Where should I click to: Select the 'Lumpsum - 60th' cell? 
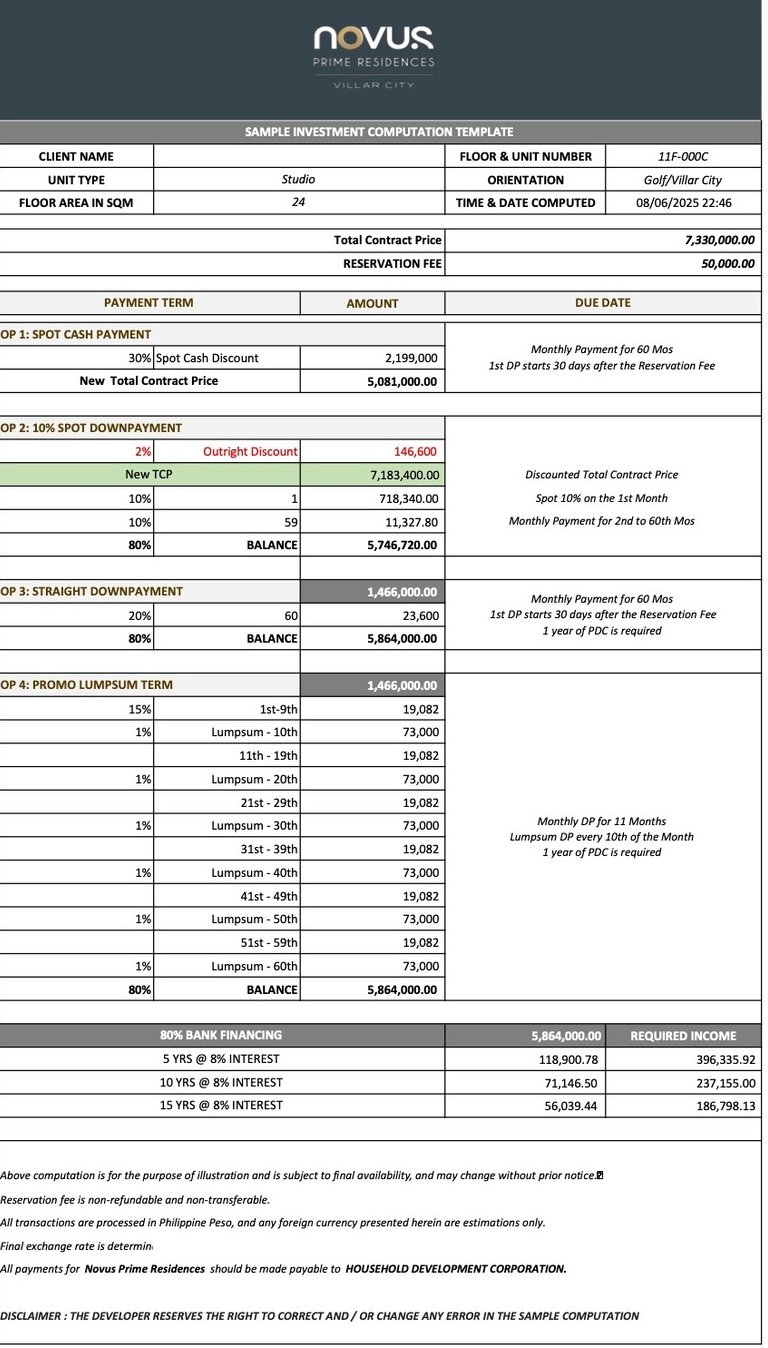click(x=227, y=966)
